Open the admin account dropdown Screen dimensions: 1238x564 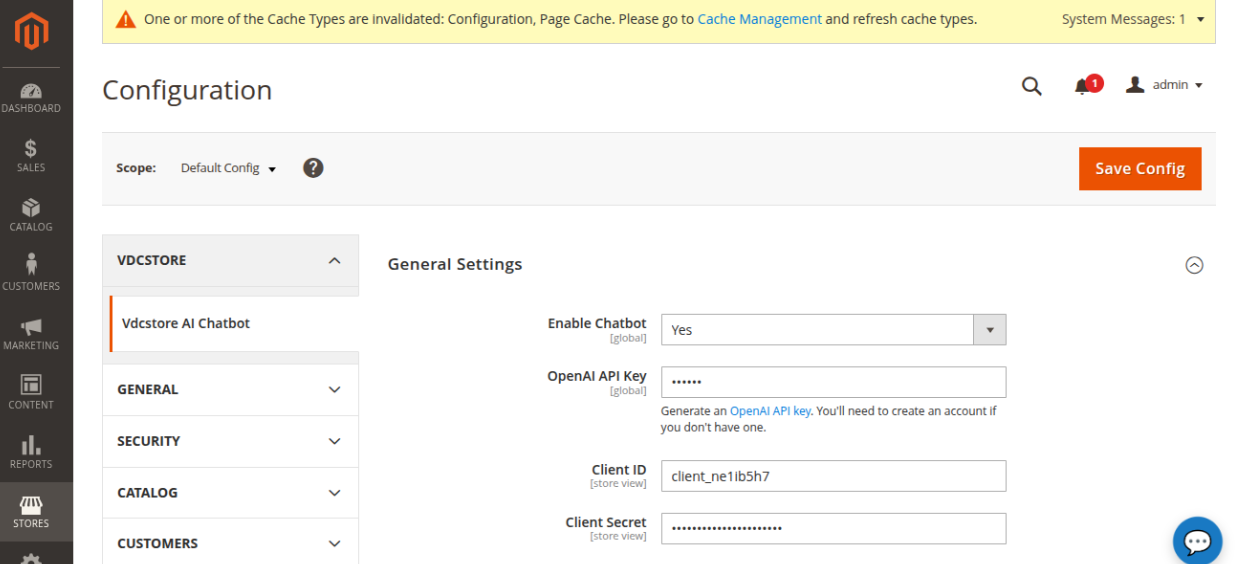coord(1165,86)
